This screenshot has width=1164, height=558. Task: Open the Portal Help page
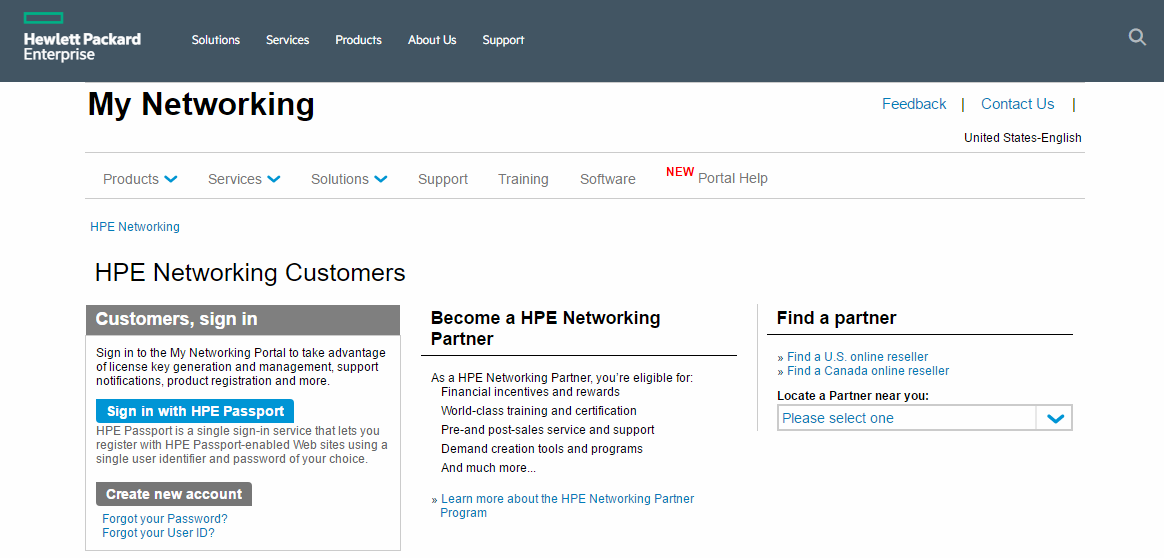tap(733, 178)
